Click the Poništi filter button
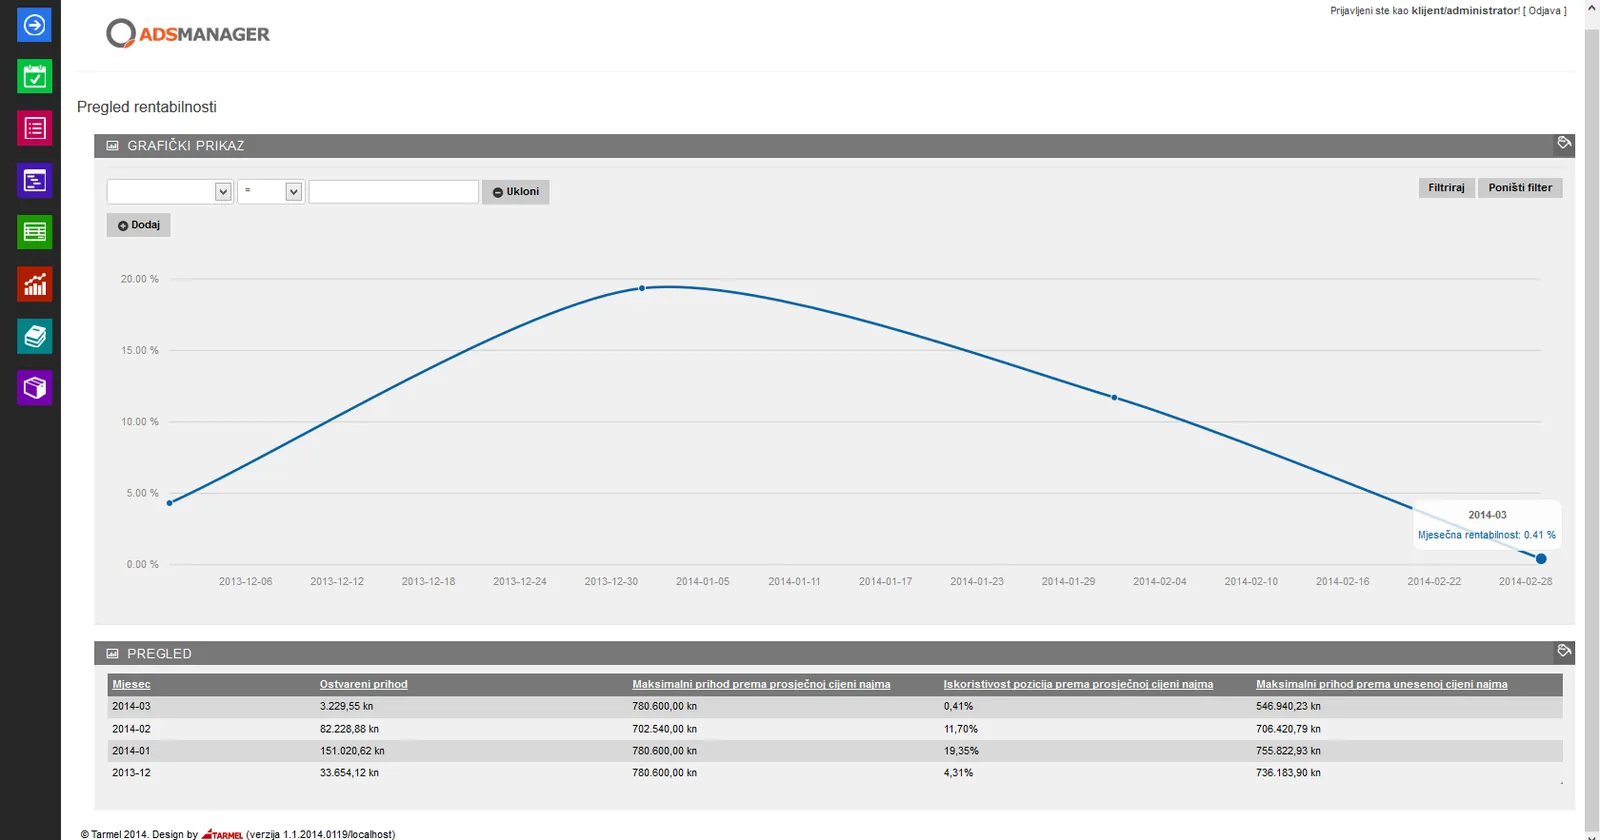Viewport: 1600px width, 840px height. (1520, 188)
